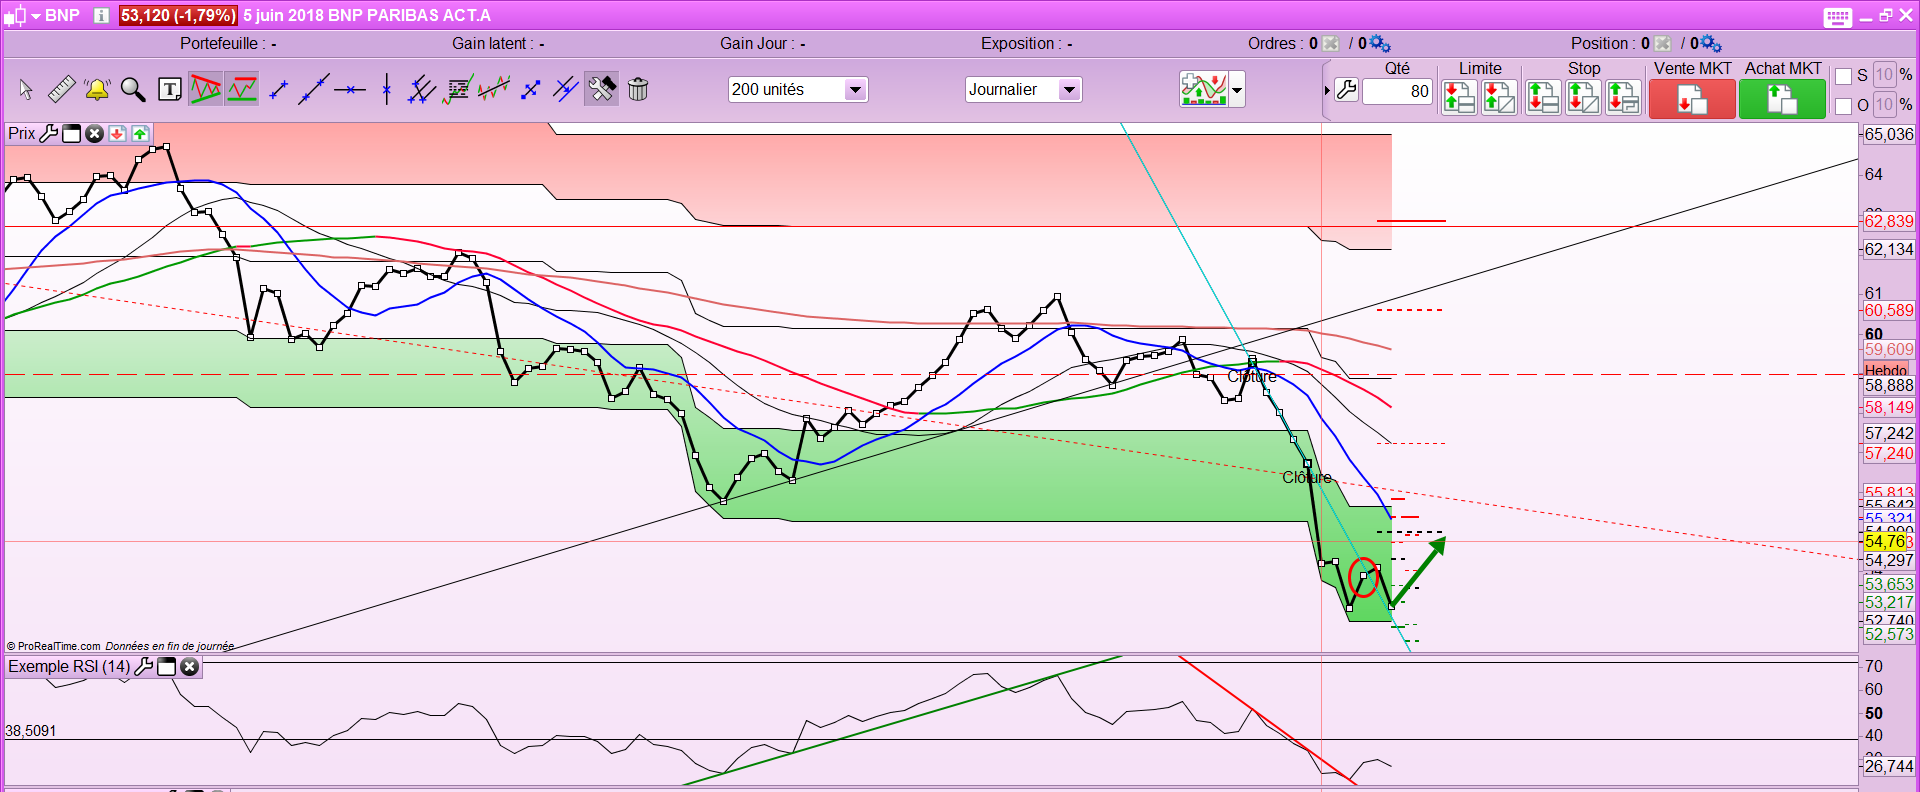Draw a segment with the short line tool
1920x792 pixels.
tap(279, 90)
